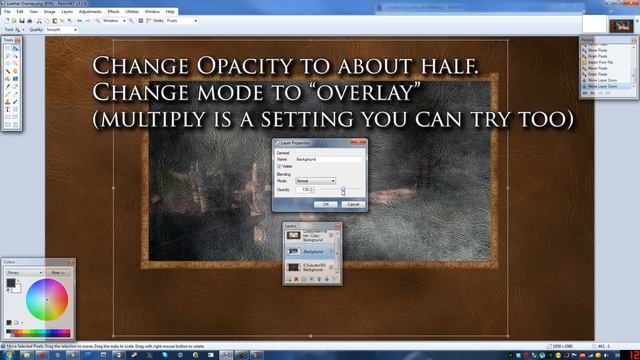Click the primary color swatch
The height and width of the screenshot is (360, 640).
[x=11, y=283]
